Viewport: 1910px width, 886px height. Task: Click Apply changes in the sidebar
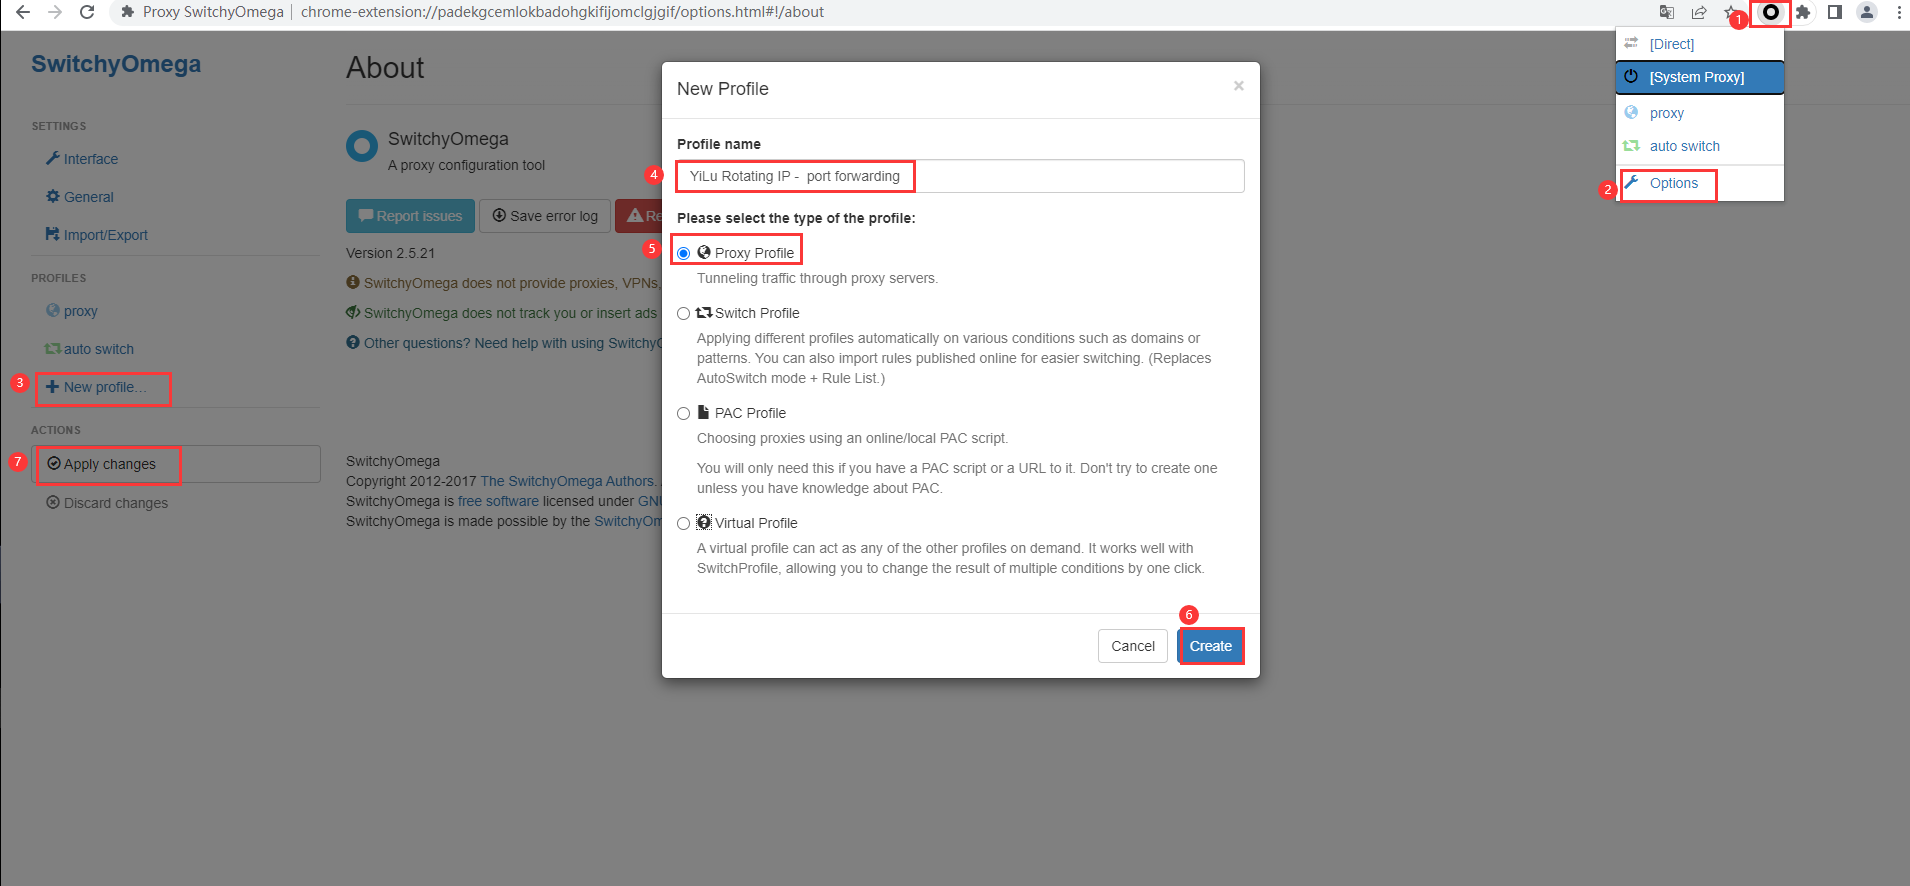pos(176,464)
